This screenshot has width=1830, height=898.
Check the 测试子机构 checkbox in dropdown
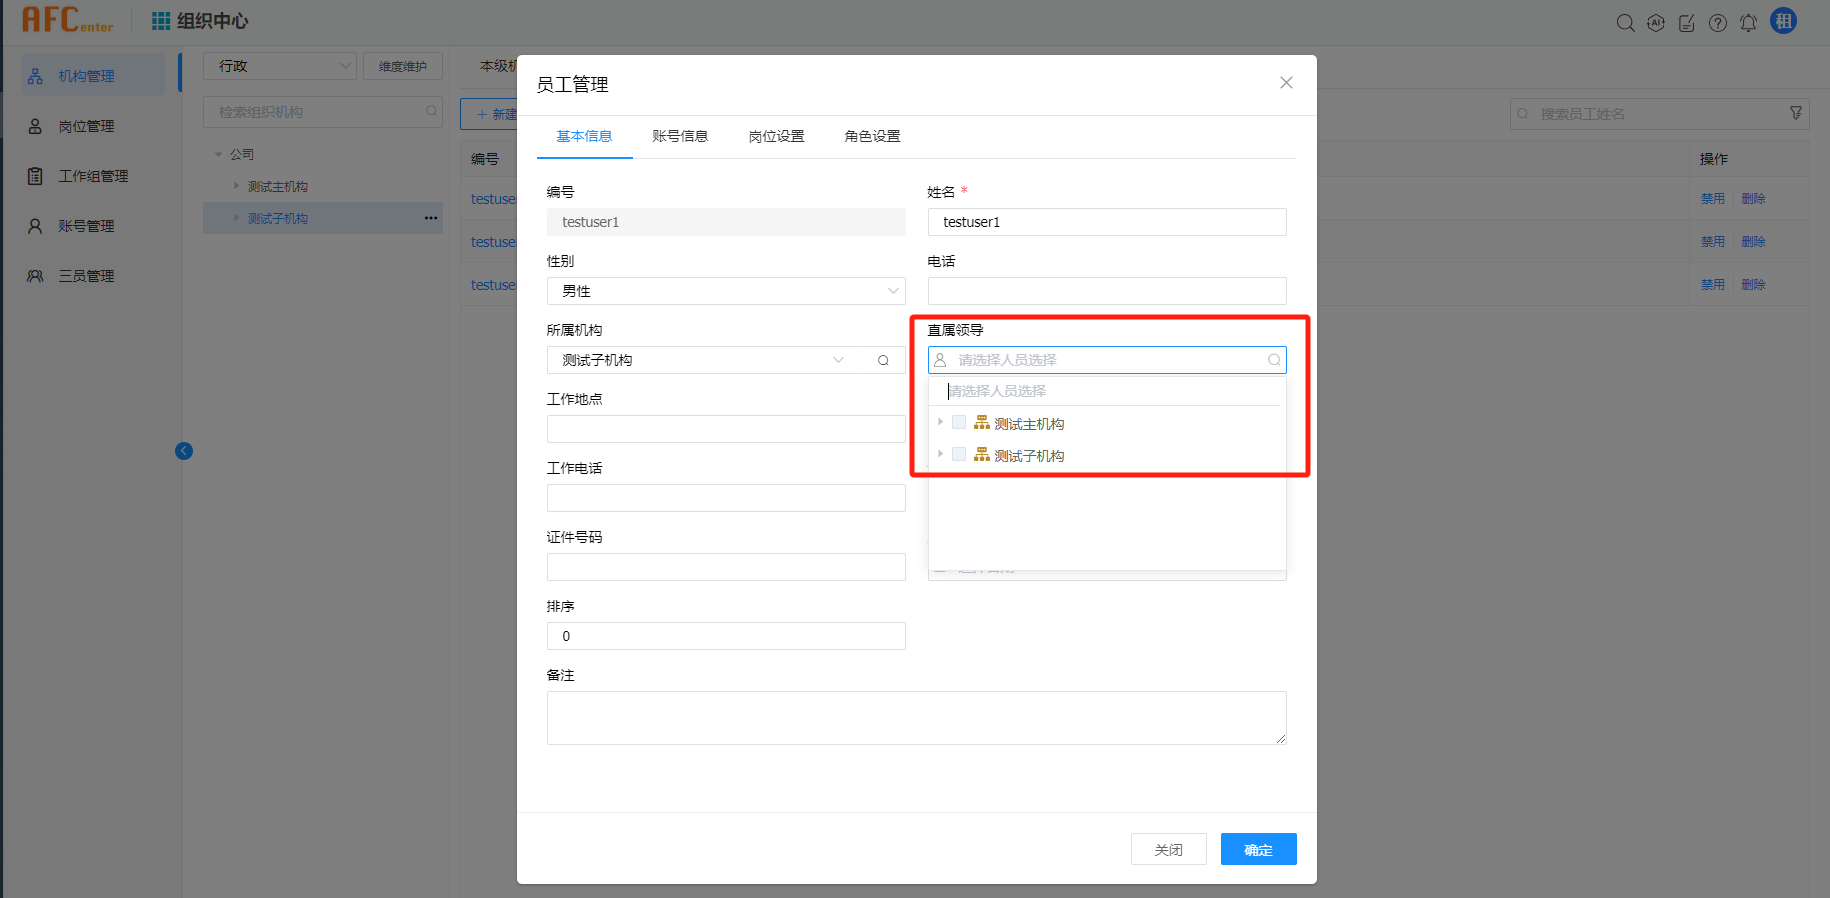tap(959, 455)
